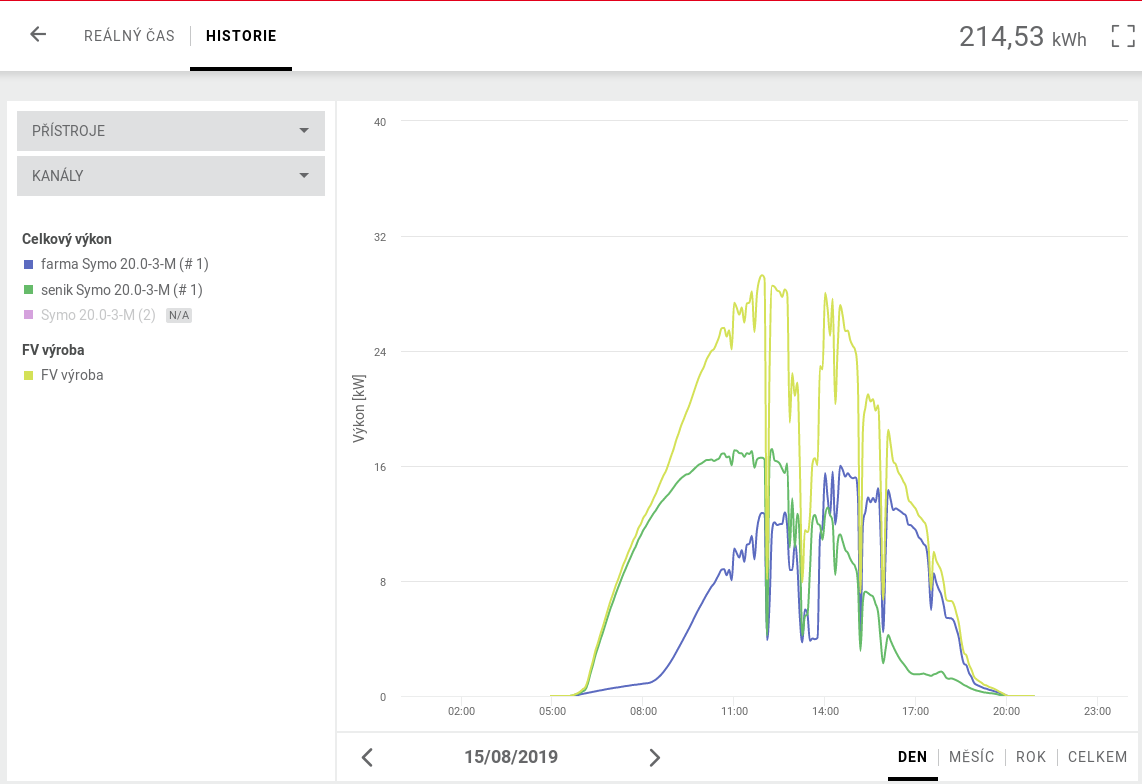The width and height of the screenshot is (1142, 784).
Task: Click the blue farma Symo color square
Action: pyautogui.click(x=28, y=264)
